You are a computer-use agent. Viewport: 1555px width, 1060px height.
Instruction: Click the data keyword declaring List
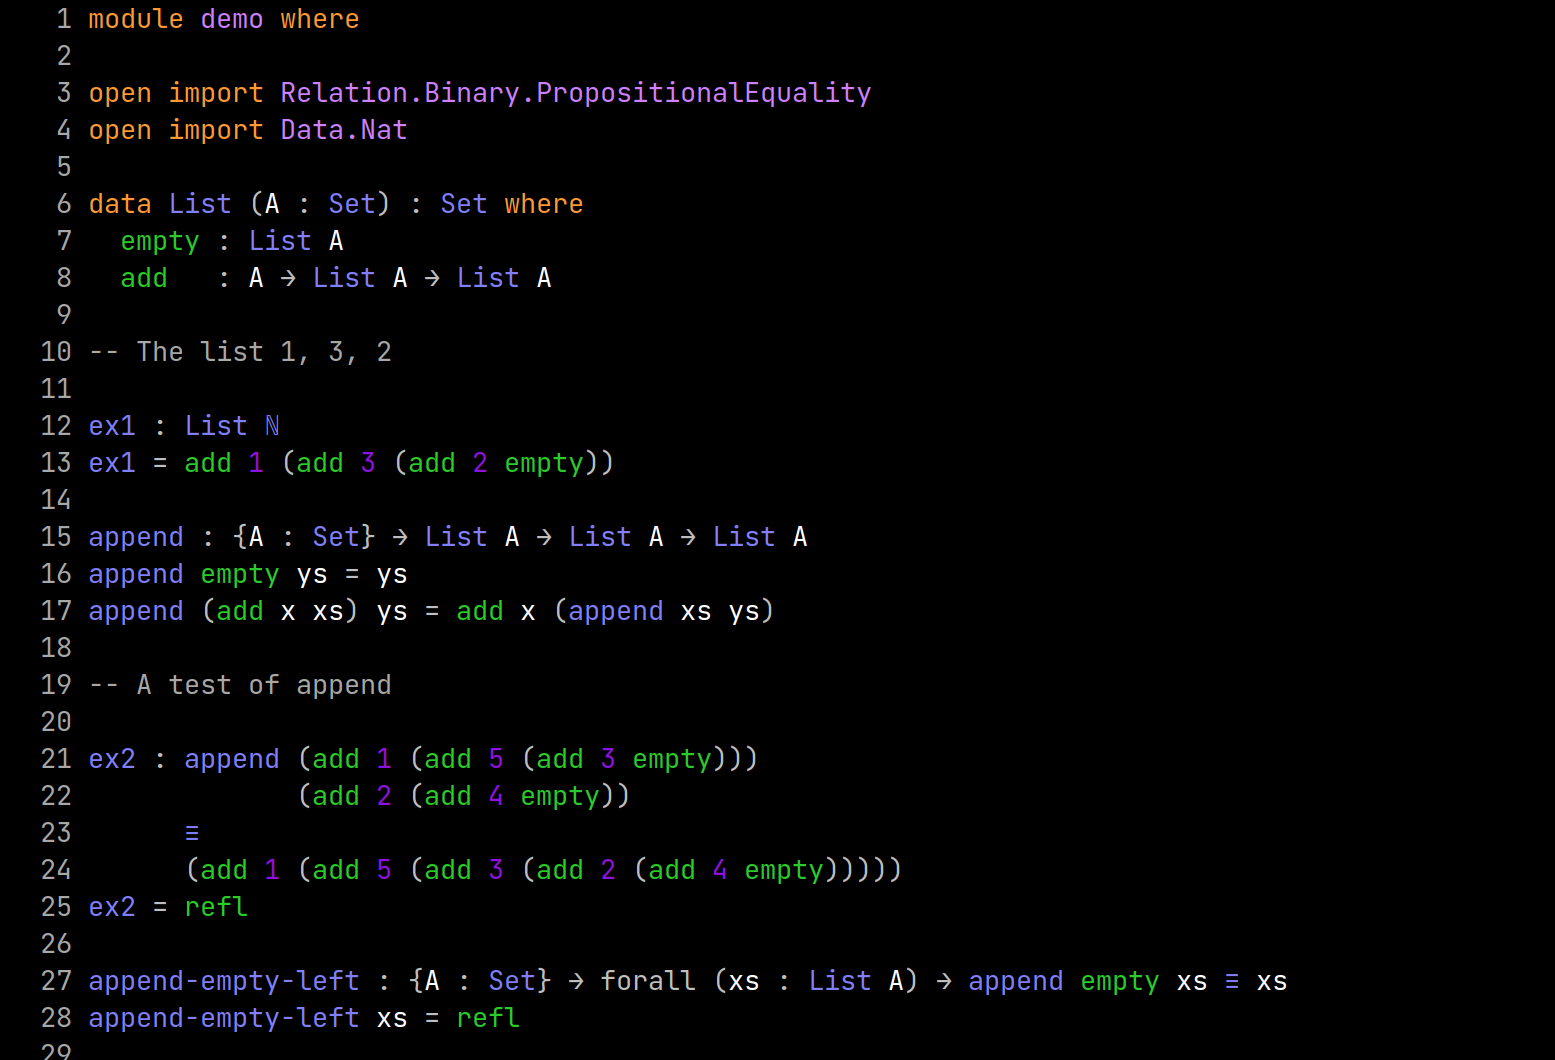pos(119,203)
